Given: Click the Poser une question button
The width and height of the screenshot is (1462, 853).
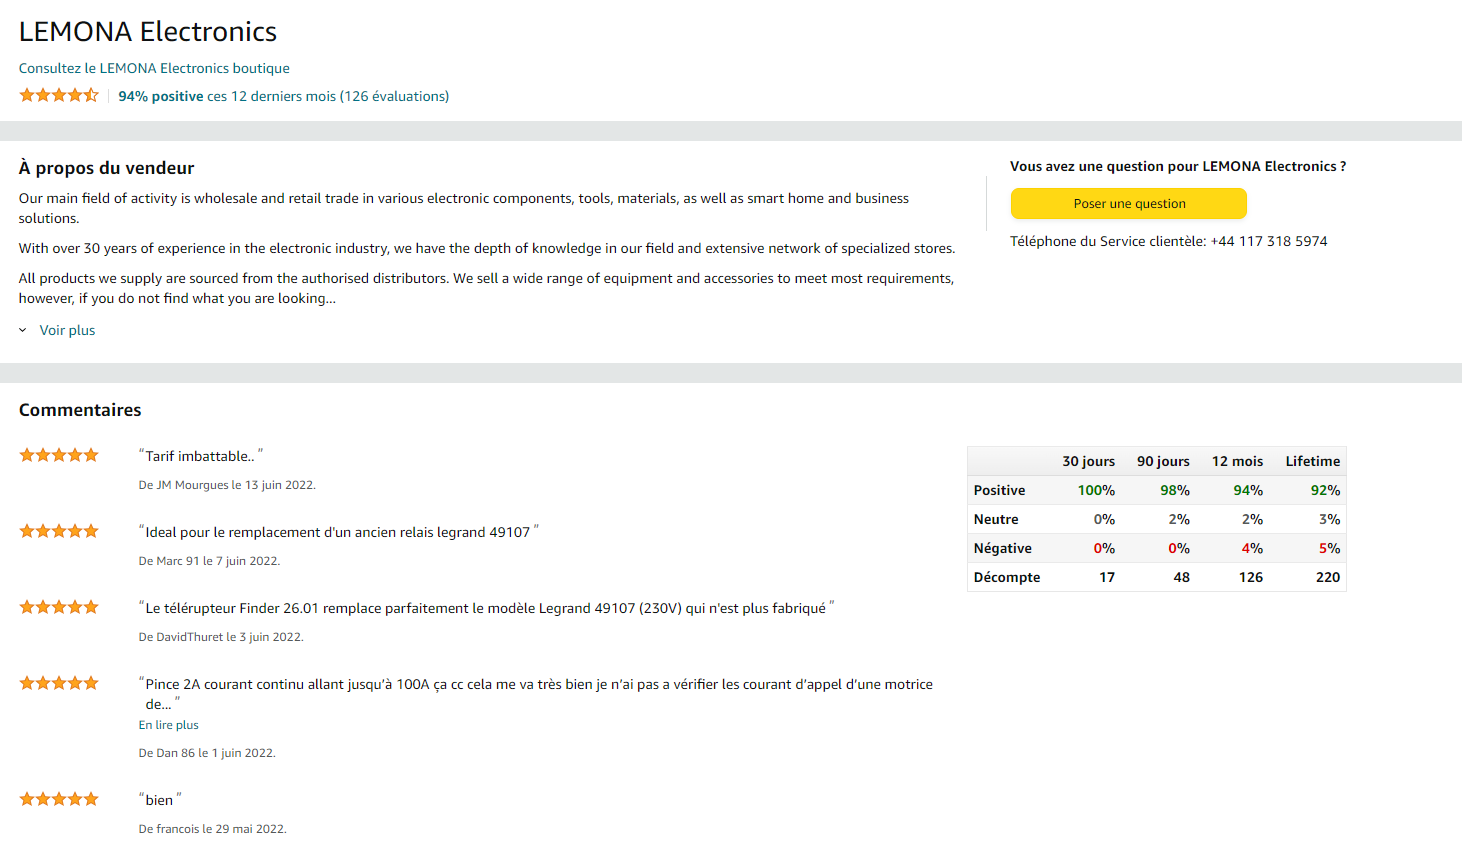Looking at the screenshot, I should 1128,203.
